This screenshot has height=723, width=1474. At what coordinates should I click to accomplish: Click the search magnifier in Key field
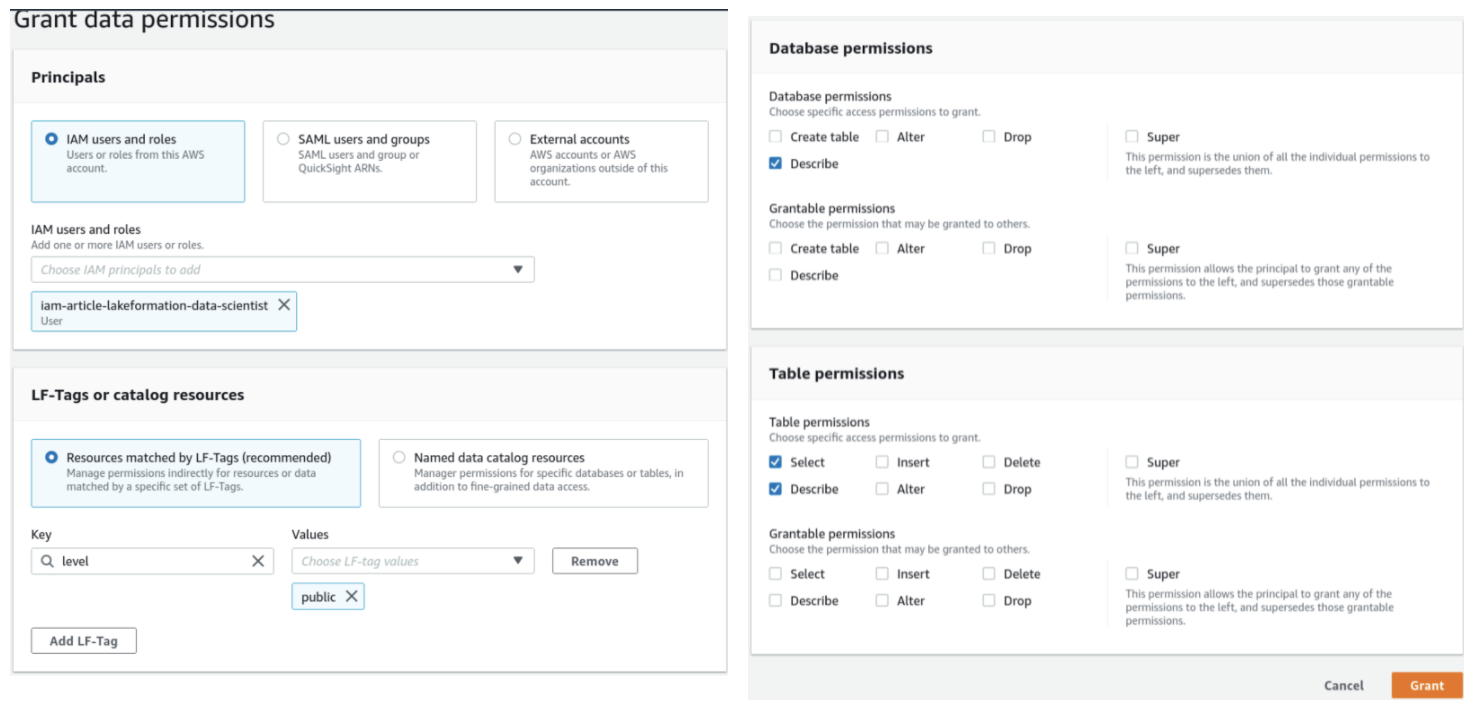(48, 561)
